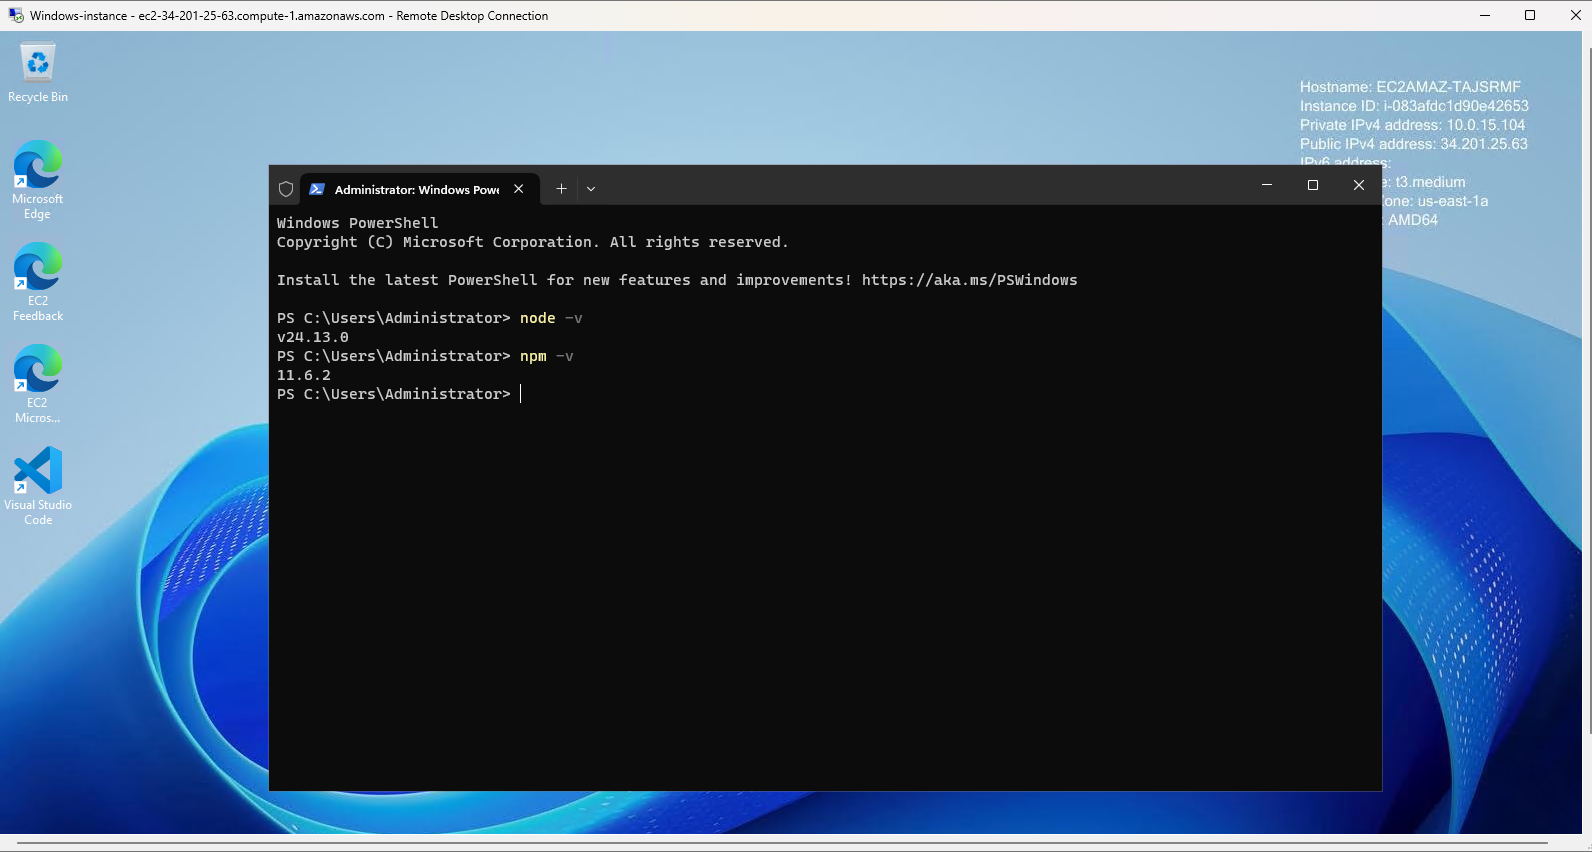Close the Windows Terminal window
This screenshot has width=1592, height=852.
pyautogui.click(x=1359, y=185)
